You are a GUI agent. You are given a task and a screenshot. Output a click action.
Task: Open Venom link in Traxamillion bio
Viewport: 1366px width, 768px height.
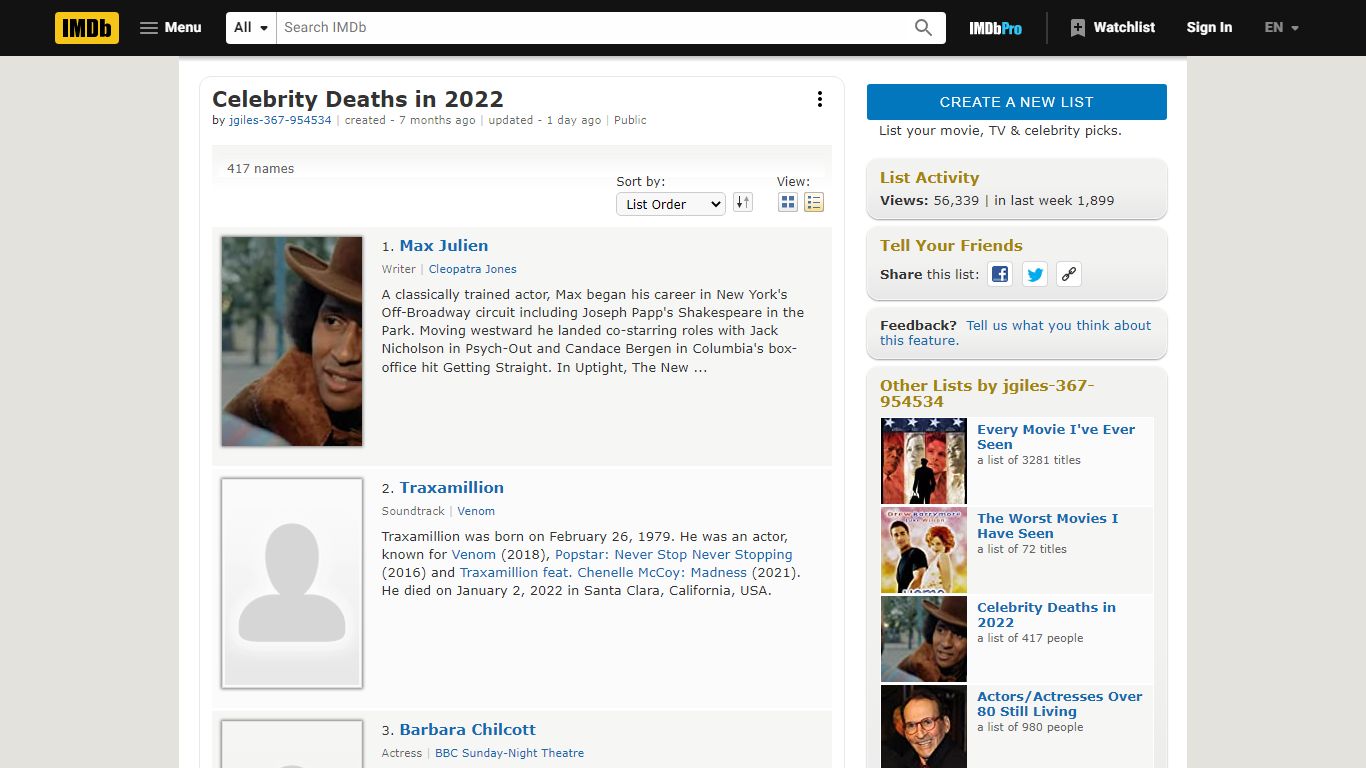pyautogui.click(x=473, y=555)
